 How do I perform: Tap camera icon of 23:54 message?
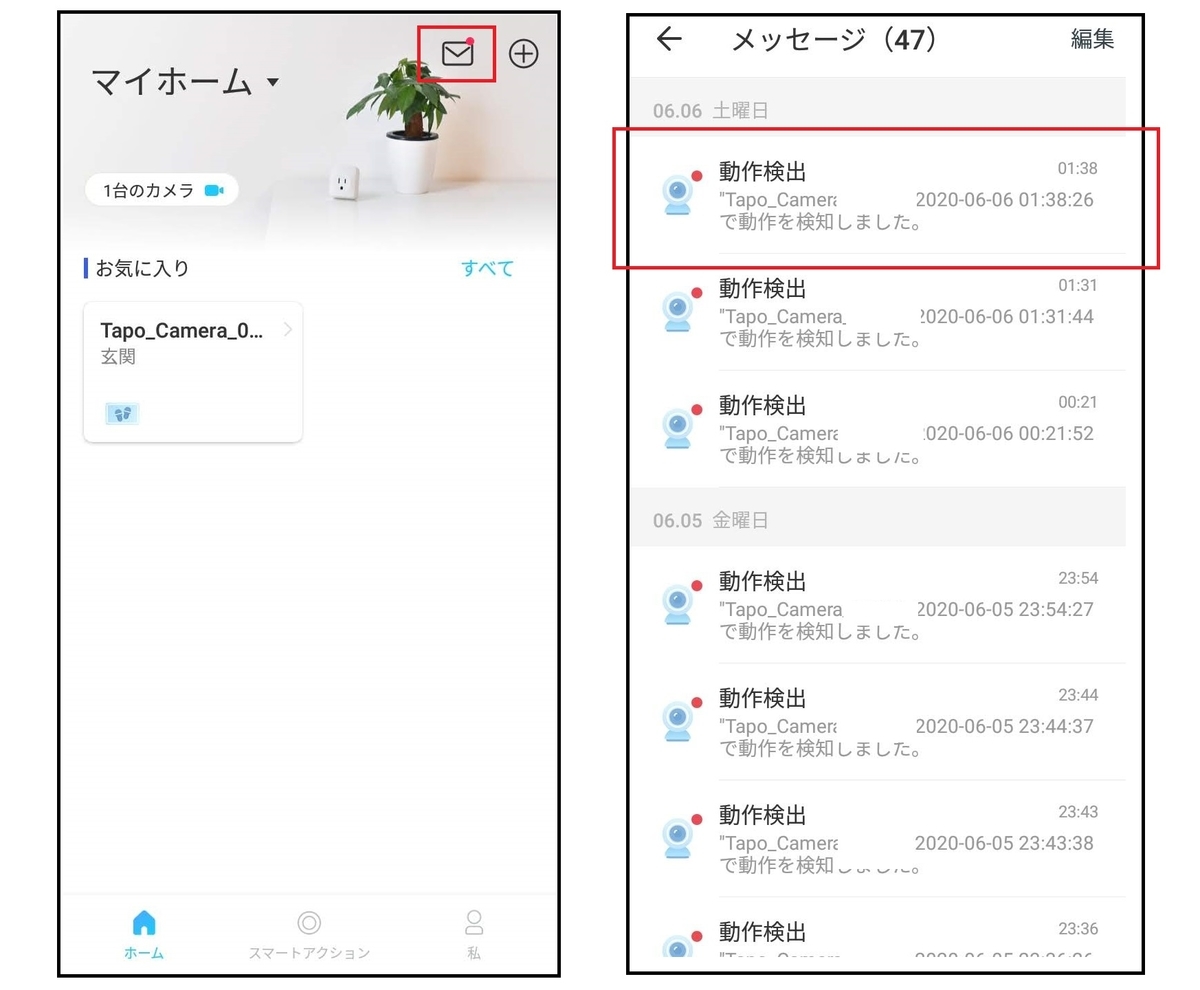[x=679, y=603]
